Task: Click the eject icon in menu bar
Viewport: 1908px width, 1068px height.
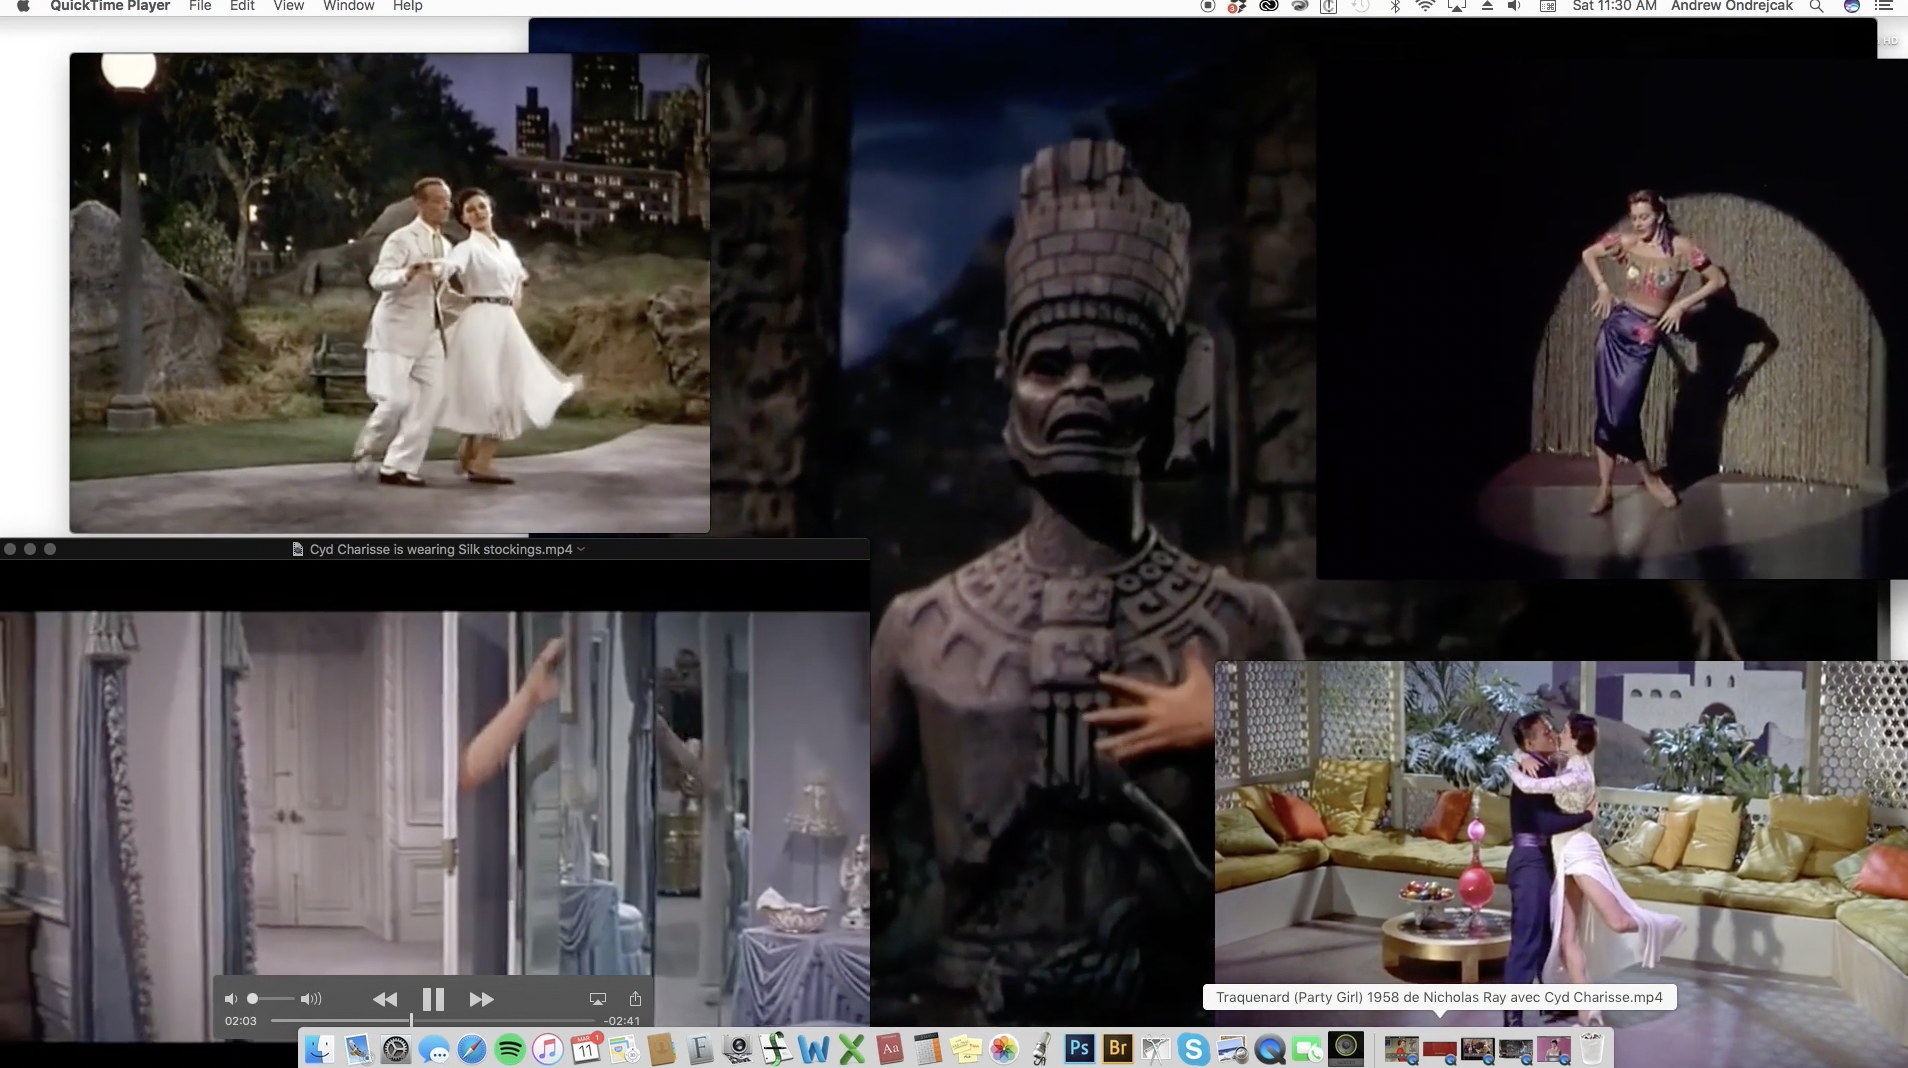Action: pos(1487,6)
